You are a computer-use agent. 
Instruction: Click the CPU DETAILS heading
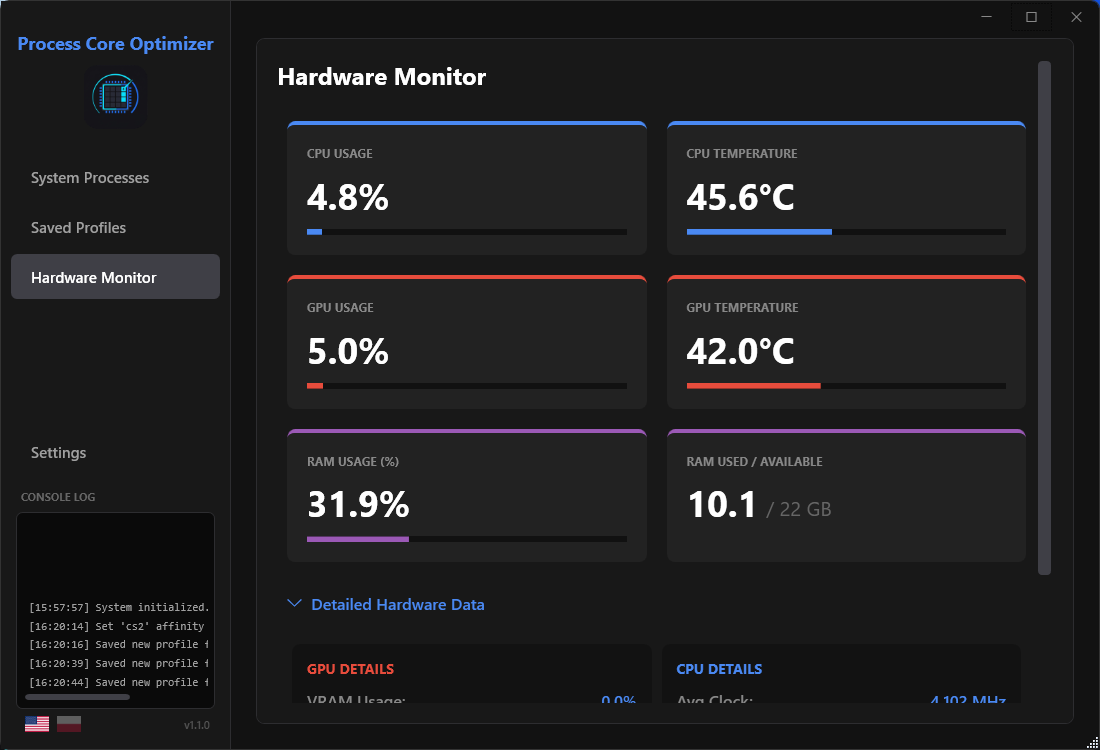[x=719, y=669]
